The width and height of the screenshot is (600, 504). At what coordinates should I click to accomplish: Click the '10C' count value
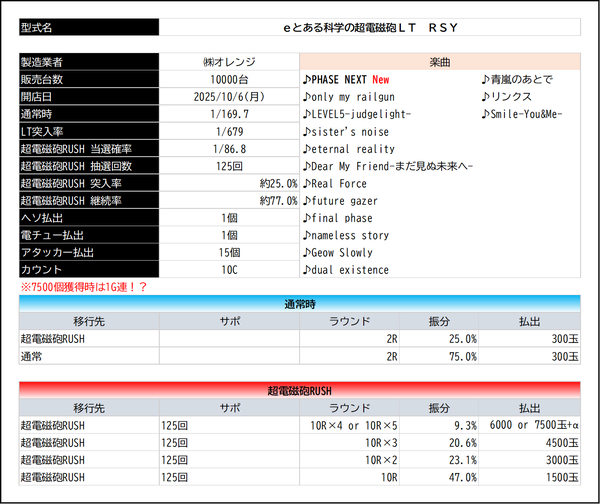pos(229,269)
